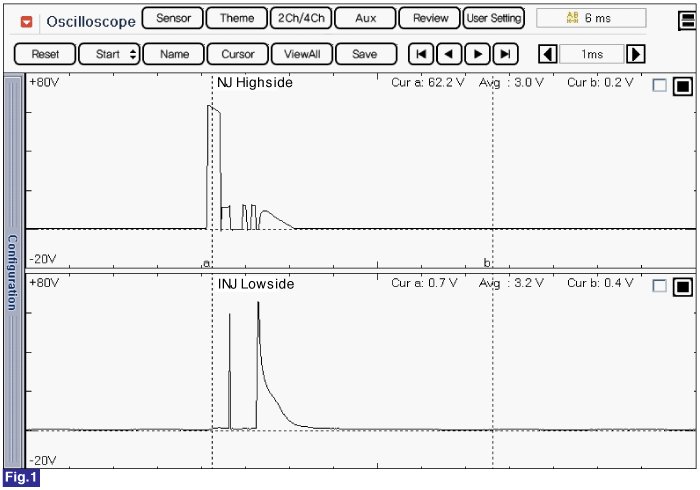Step forward one waveform frame

pyautogui.click(x=479, y=54)
